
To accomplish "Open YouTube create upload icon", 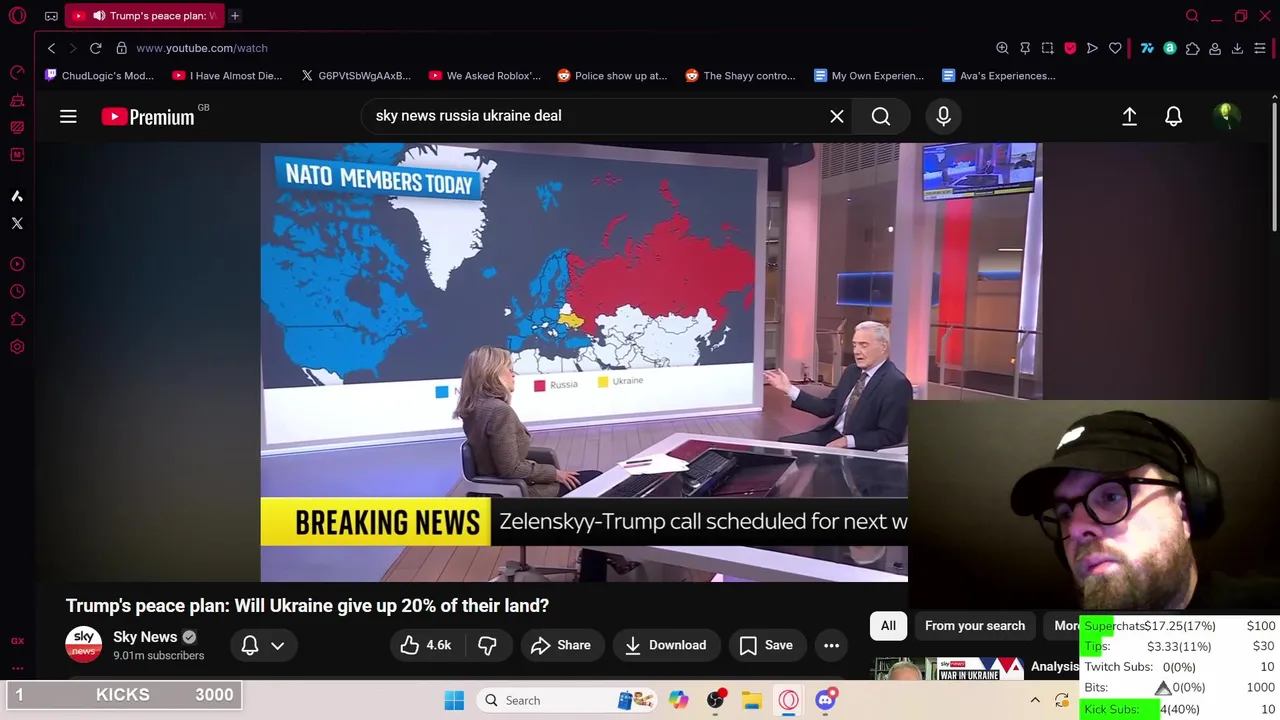I will [1130, 116].
